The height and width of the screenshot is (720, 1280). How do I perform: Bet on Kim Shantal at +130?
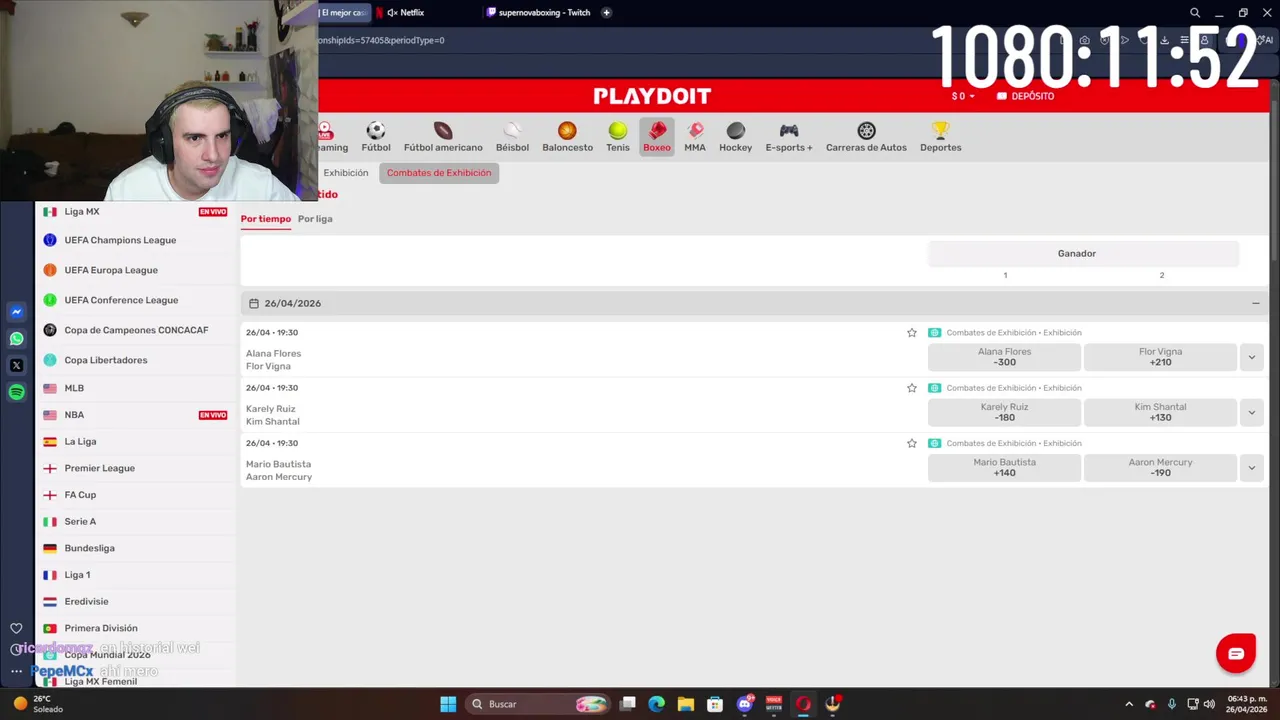[1160, 412]
